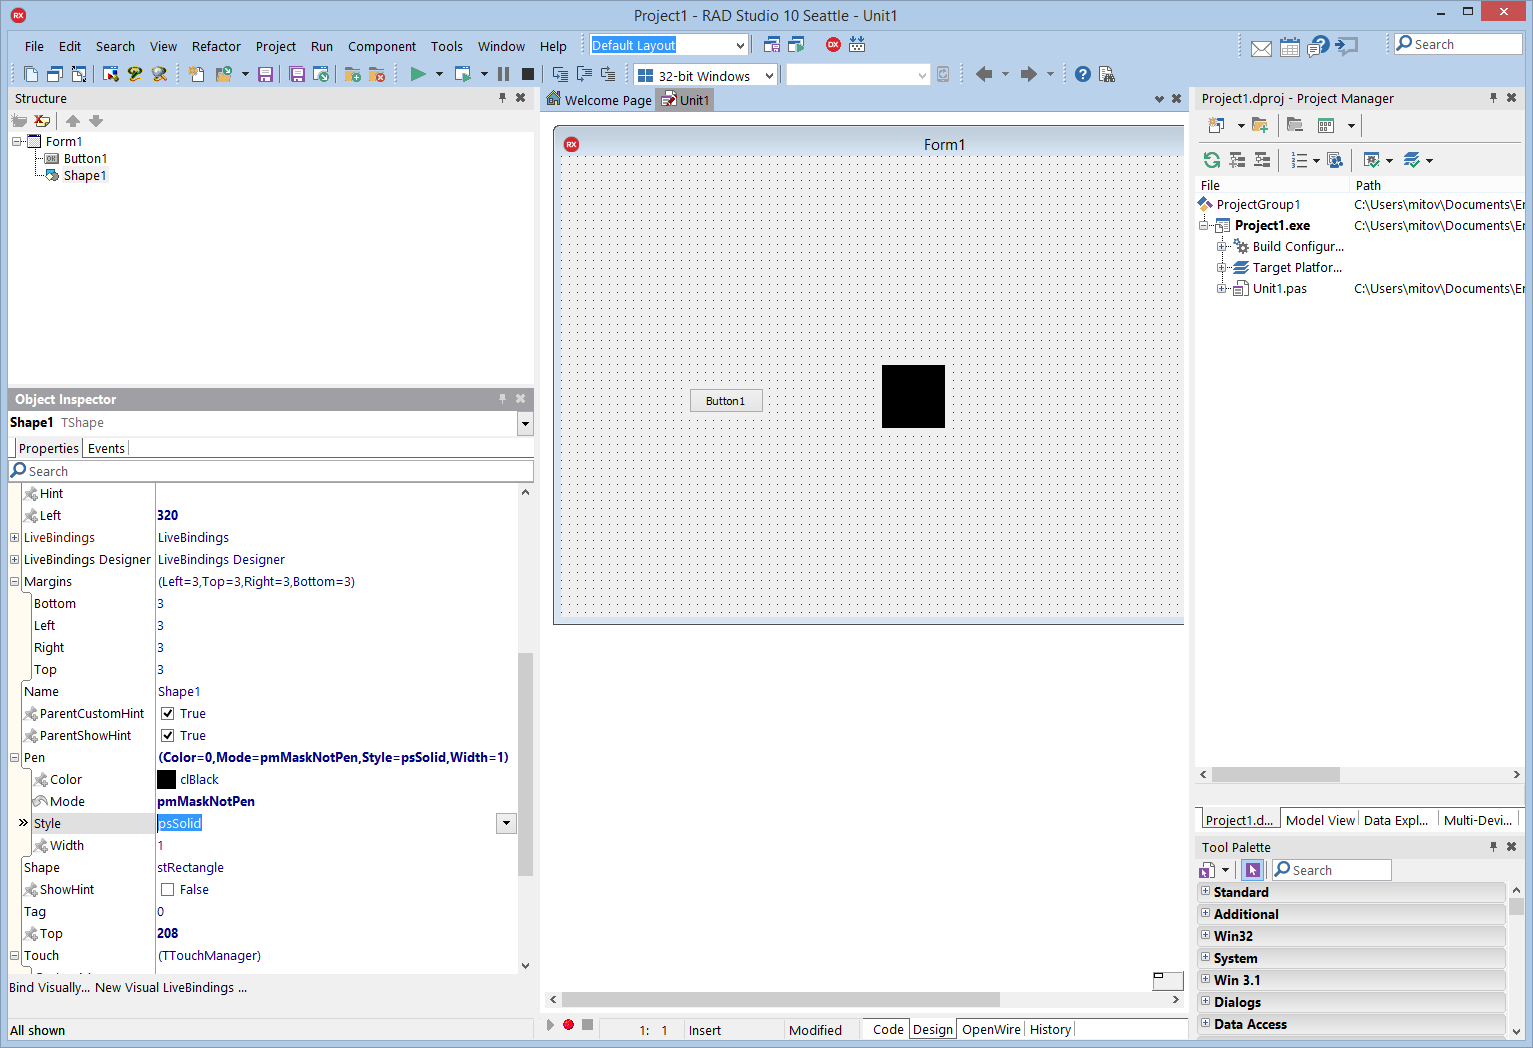Switch to the Events tab in Object Inspector

106,448
